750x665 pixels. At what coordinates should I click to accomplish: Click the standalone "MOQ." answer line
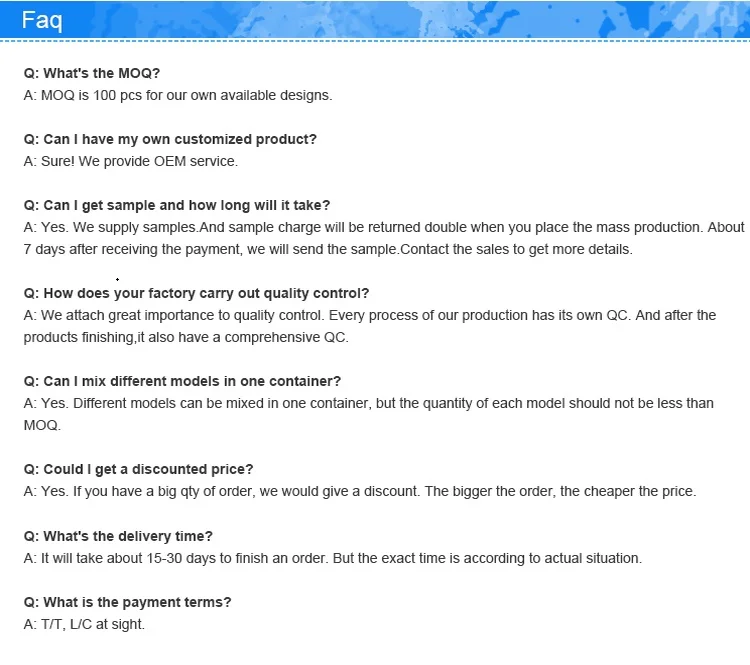coord(42,425)
